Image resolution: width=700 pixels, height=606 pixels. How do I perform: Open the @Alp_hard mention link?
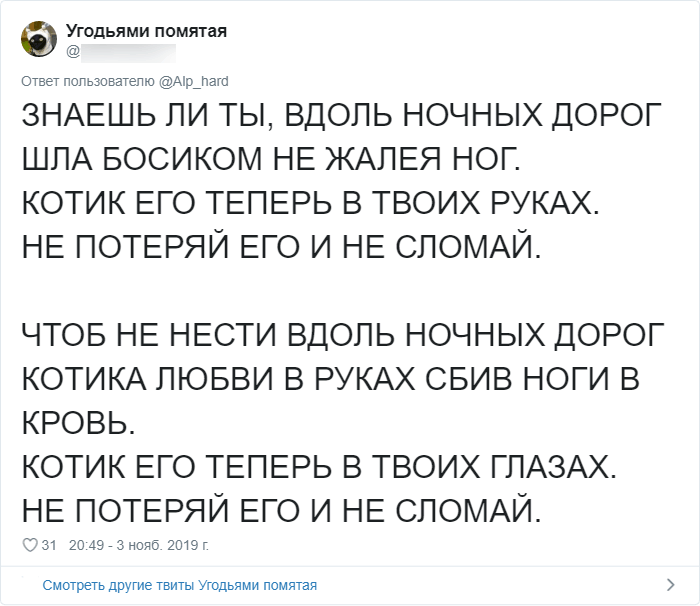click(x=194, y=81)
